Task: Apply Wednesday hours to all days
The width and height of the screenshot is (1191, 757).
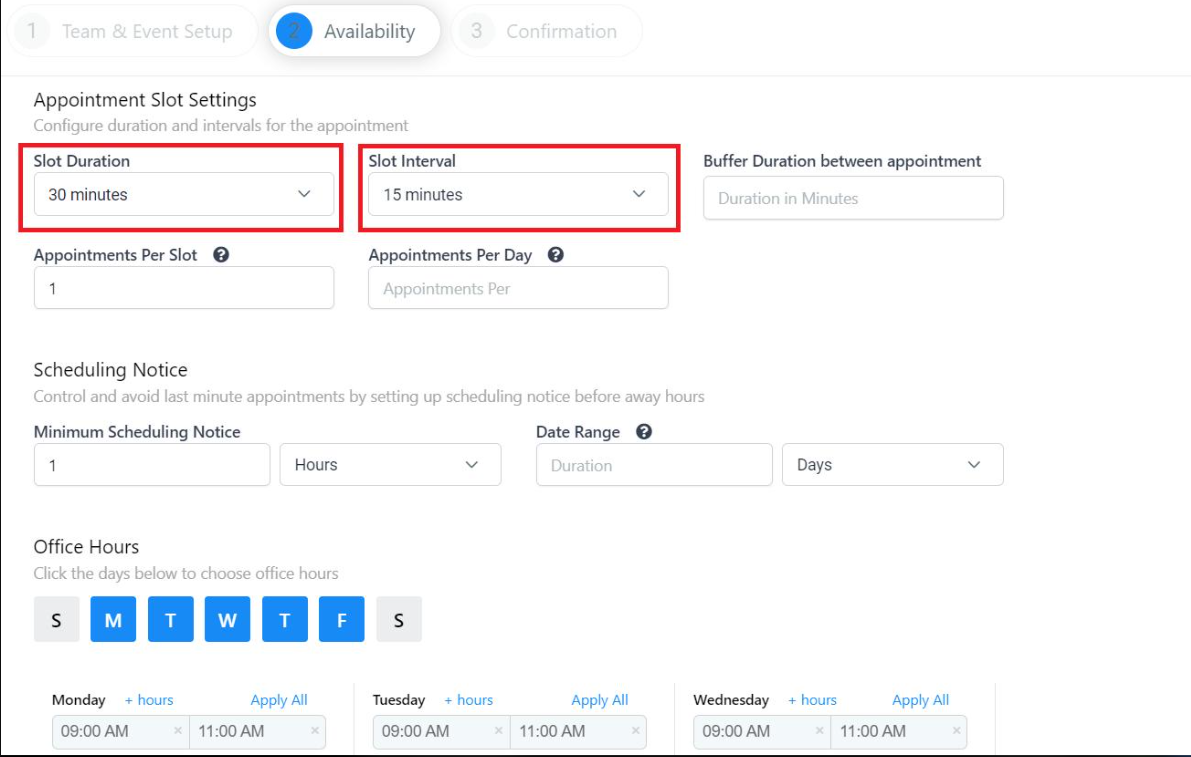Action: tap(920, 700)
